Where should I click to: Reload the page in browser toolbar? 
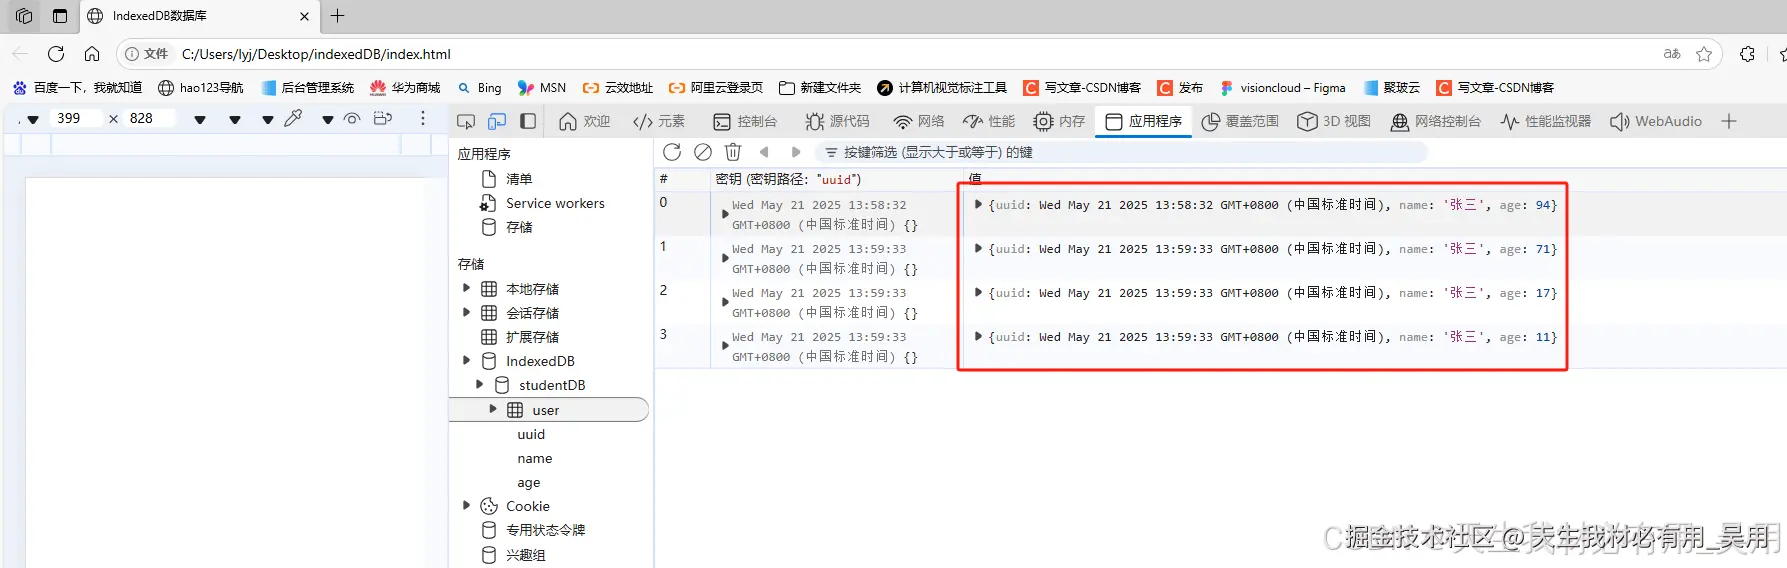click(56, 54)
